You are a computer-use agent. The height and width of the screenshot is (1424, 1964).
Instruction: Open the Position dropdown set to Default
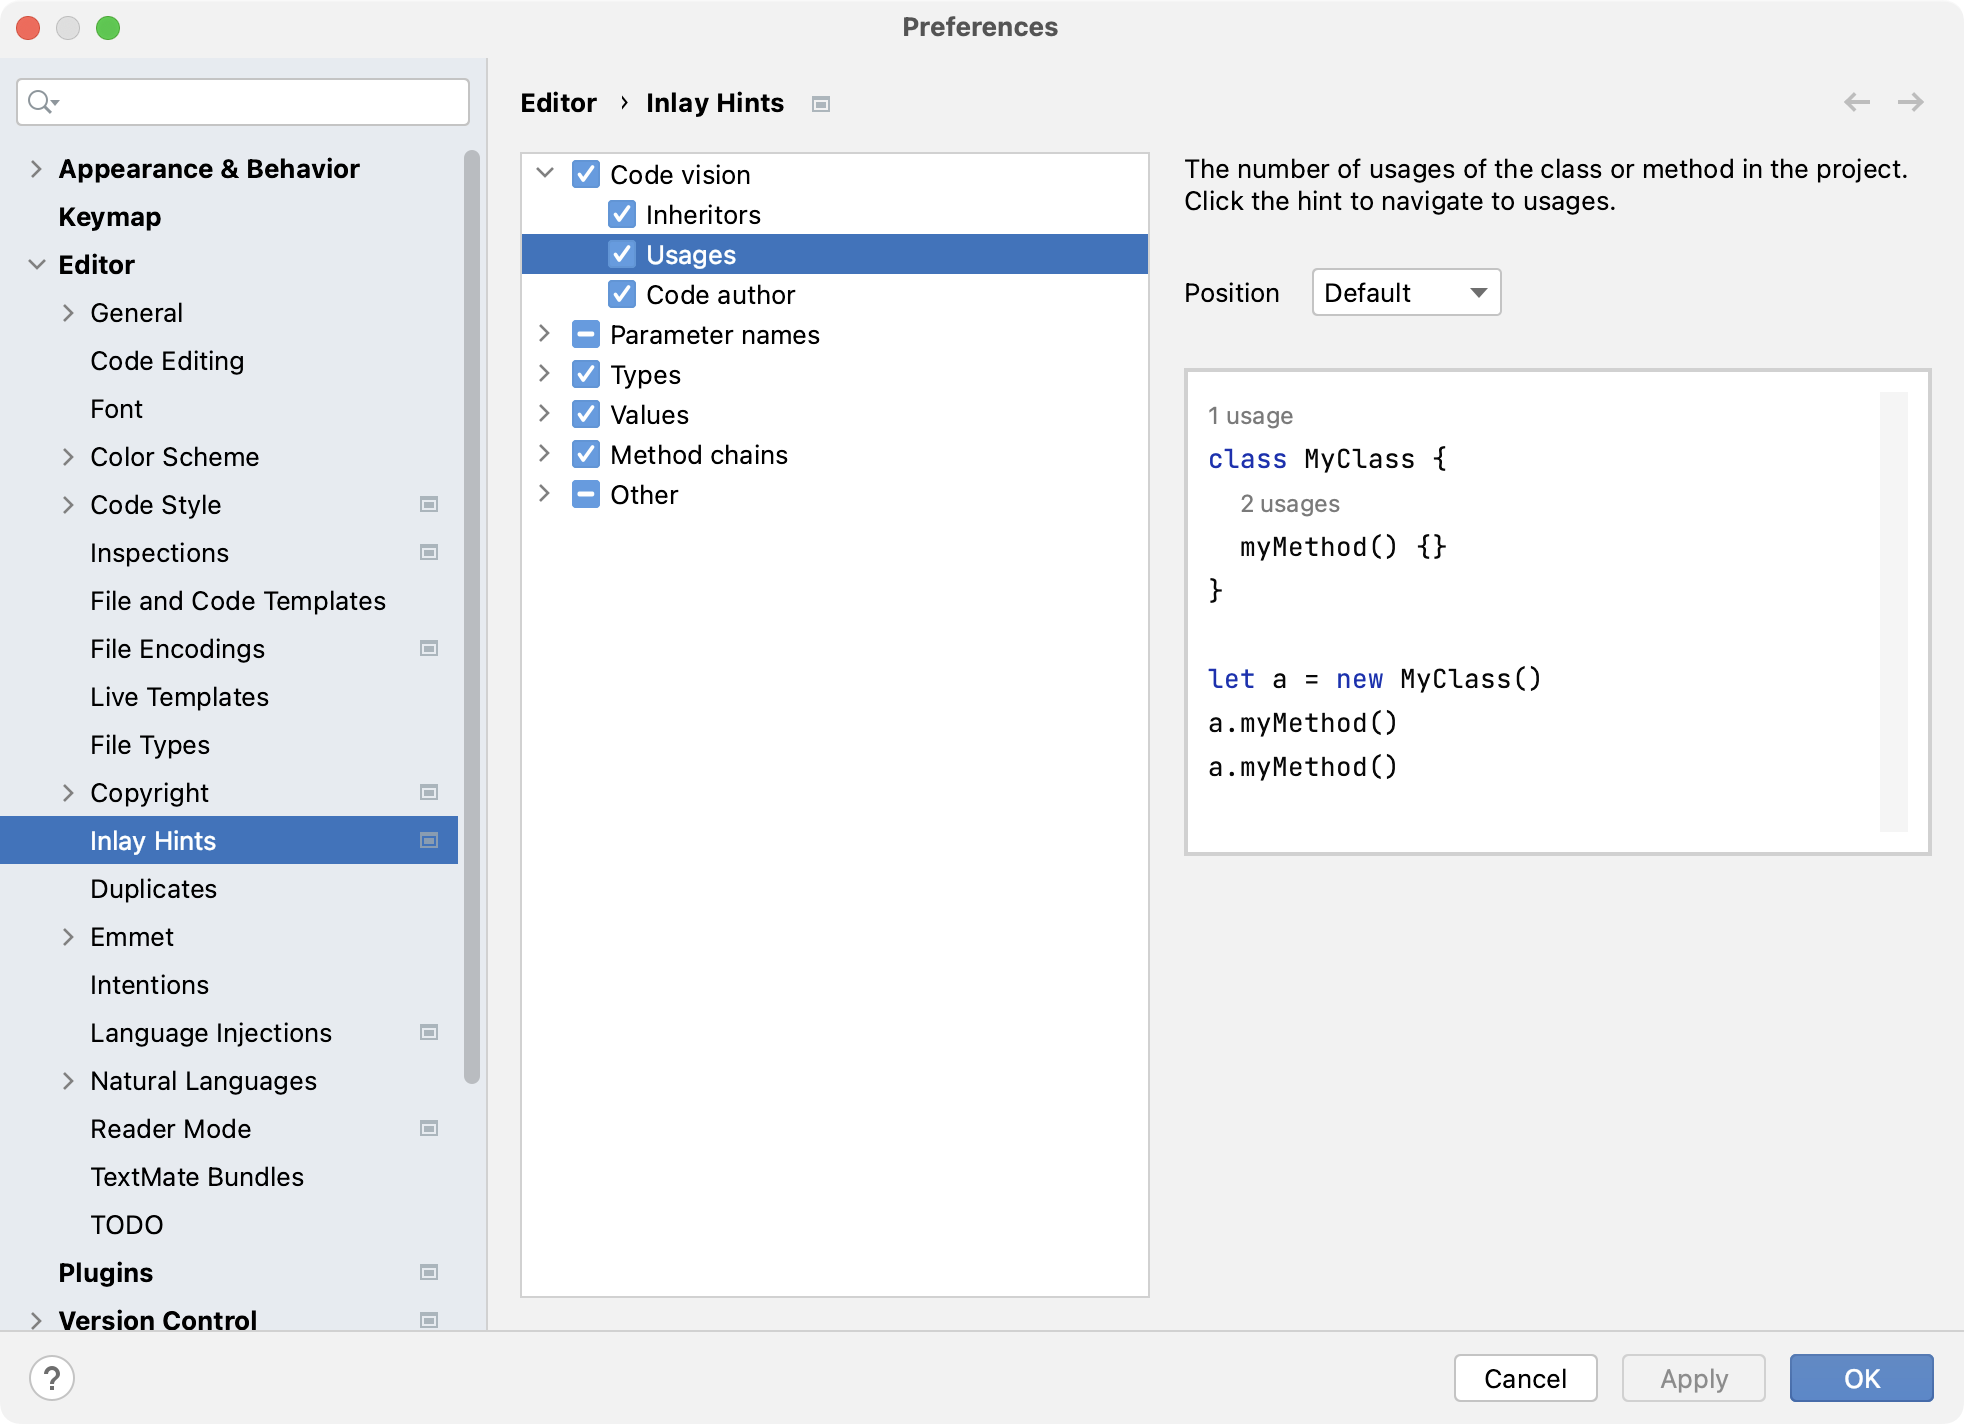(1405, 292)
